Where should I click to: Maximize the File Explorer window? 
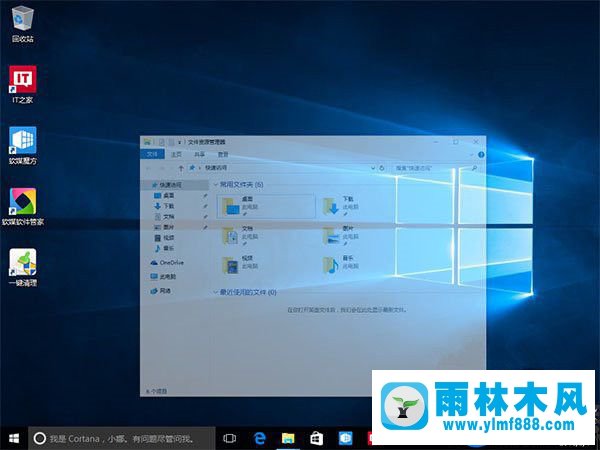click(456, 142)
